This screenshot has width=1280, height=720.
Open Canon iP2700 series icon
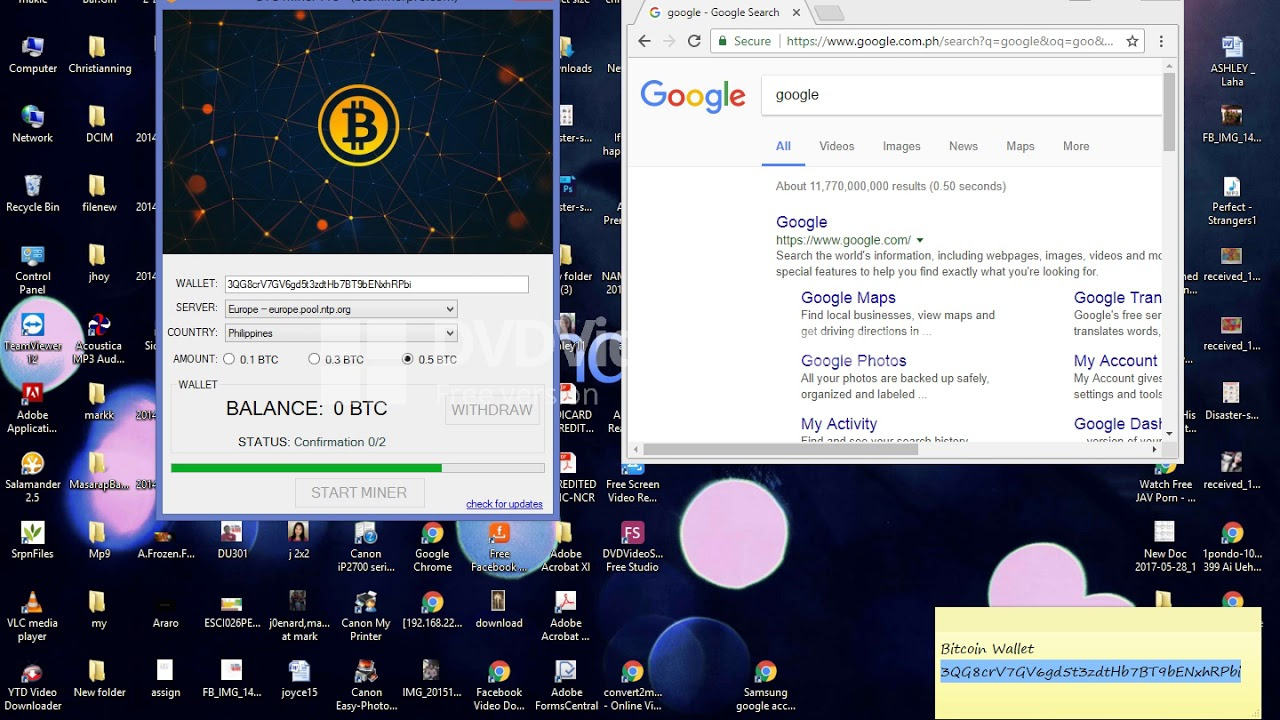(366, 546)
